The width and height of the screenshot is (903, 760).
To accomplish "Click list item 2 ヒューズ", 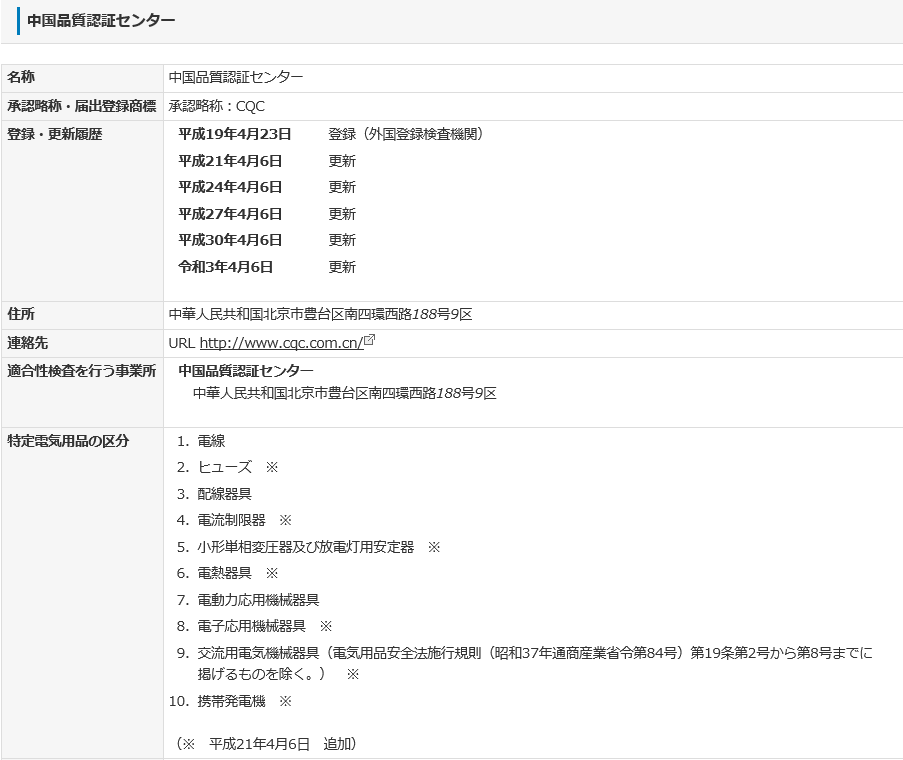I will [224, 467].
